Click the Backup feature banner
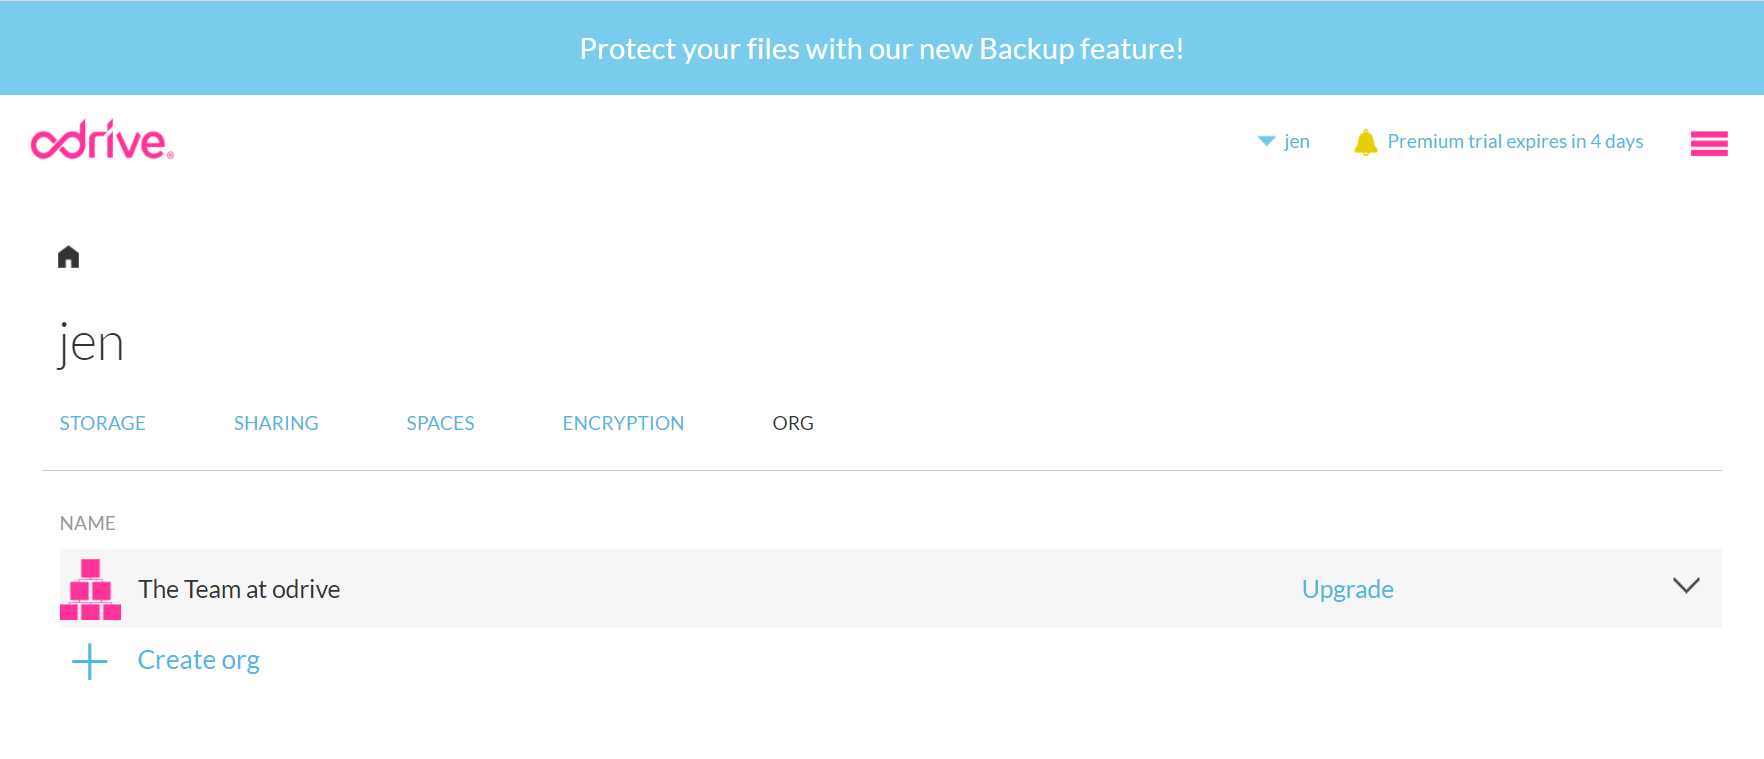Screen dimensions: 1764x759 coord(882,48)
